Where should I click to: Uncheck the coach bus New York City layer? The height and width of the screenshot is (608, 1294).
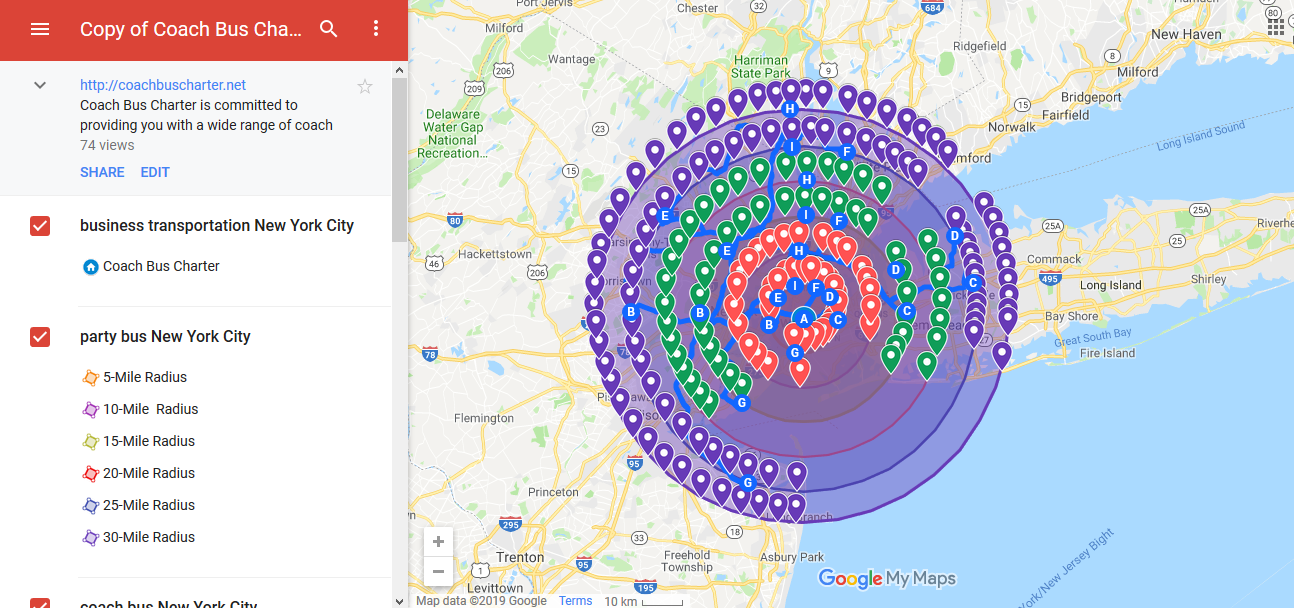40,602
